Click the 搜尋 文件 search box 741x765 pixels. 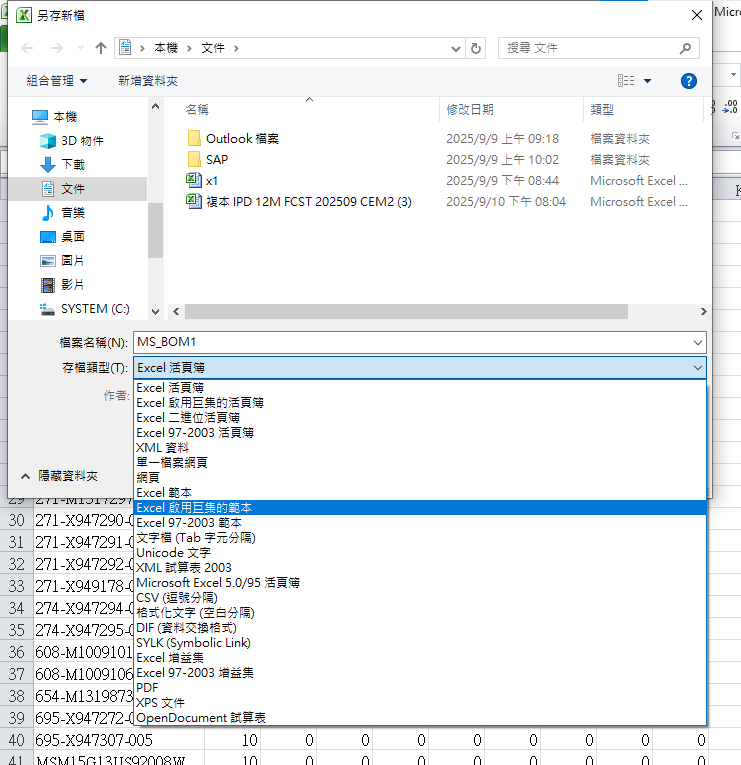[588, 48]
